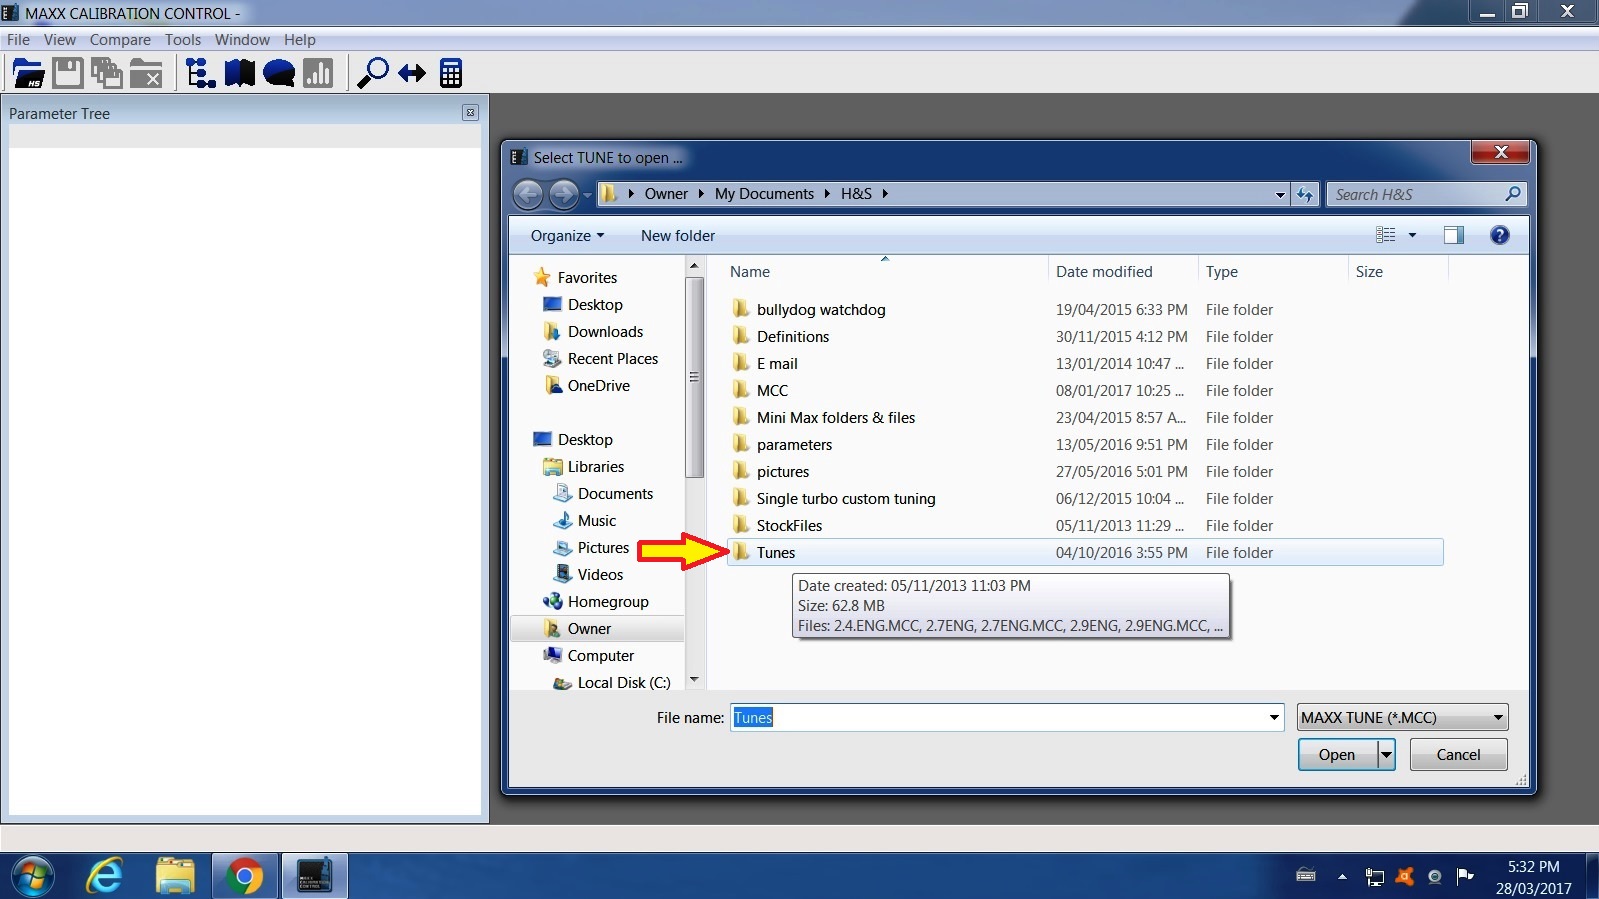
Task: Click the map book toolbar icon
Action: click(x=240, y=73)
